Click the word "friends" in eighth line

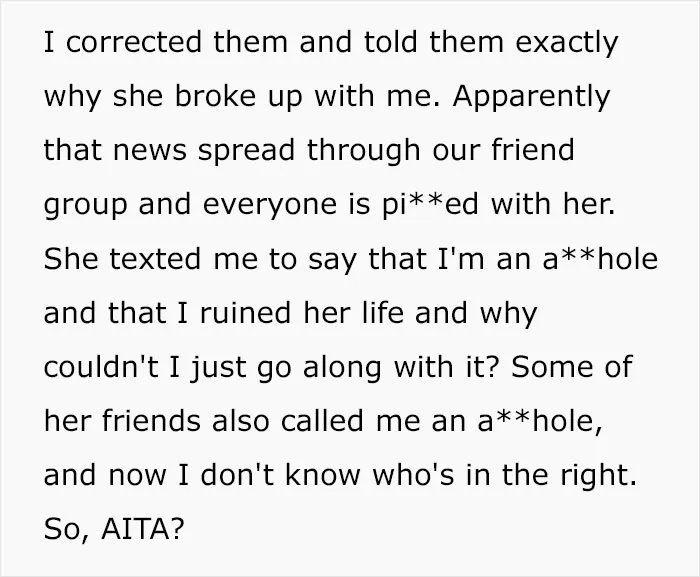151,421
